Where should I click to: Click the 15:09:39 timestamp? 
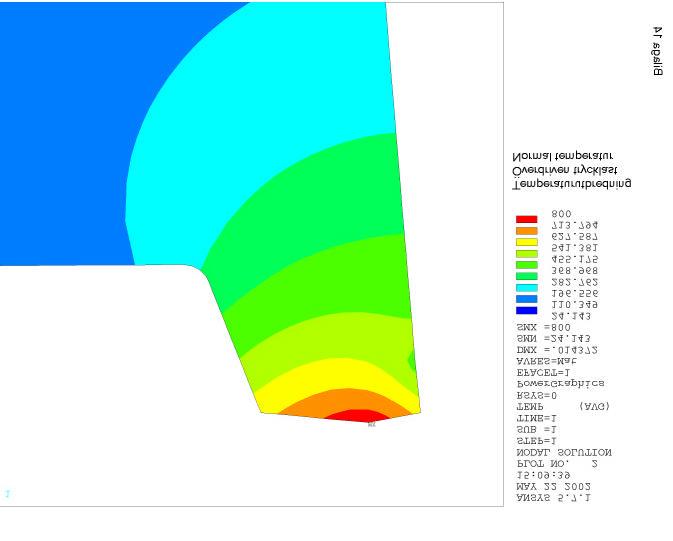544,475
